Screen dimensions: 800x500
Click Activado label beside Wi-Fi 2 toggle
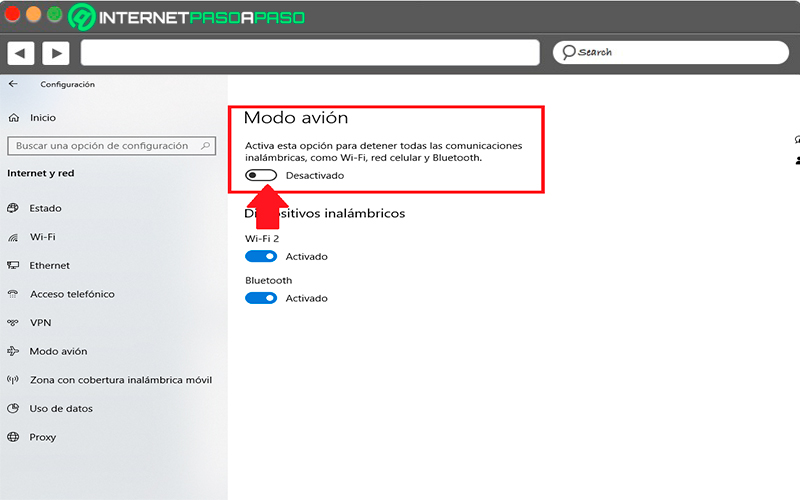(x=306, y=257)
